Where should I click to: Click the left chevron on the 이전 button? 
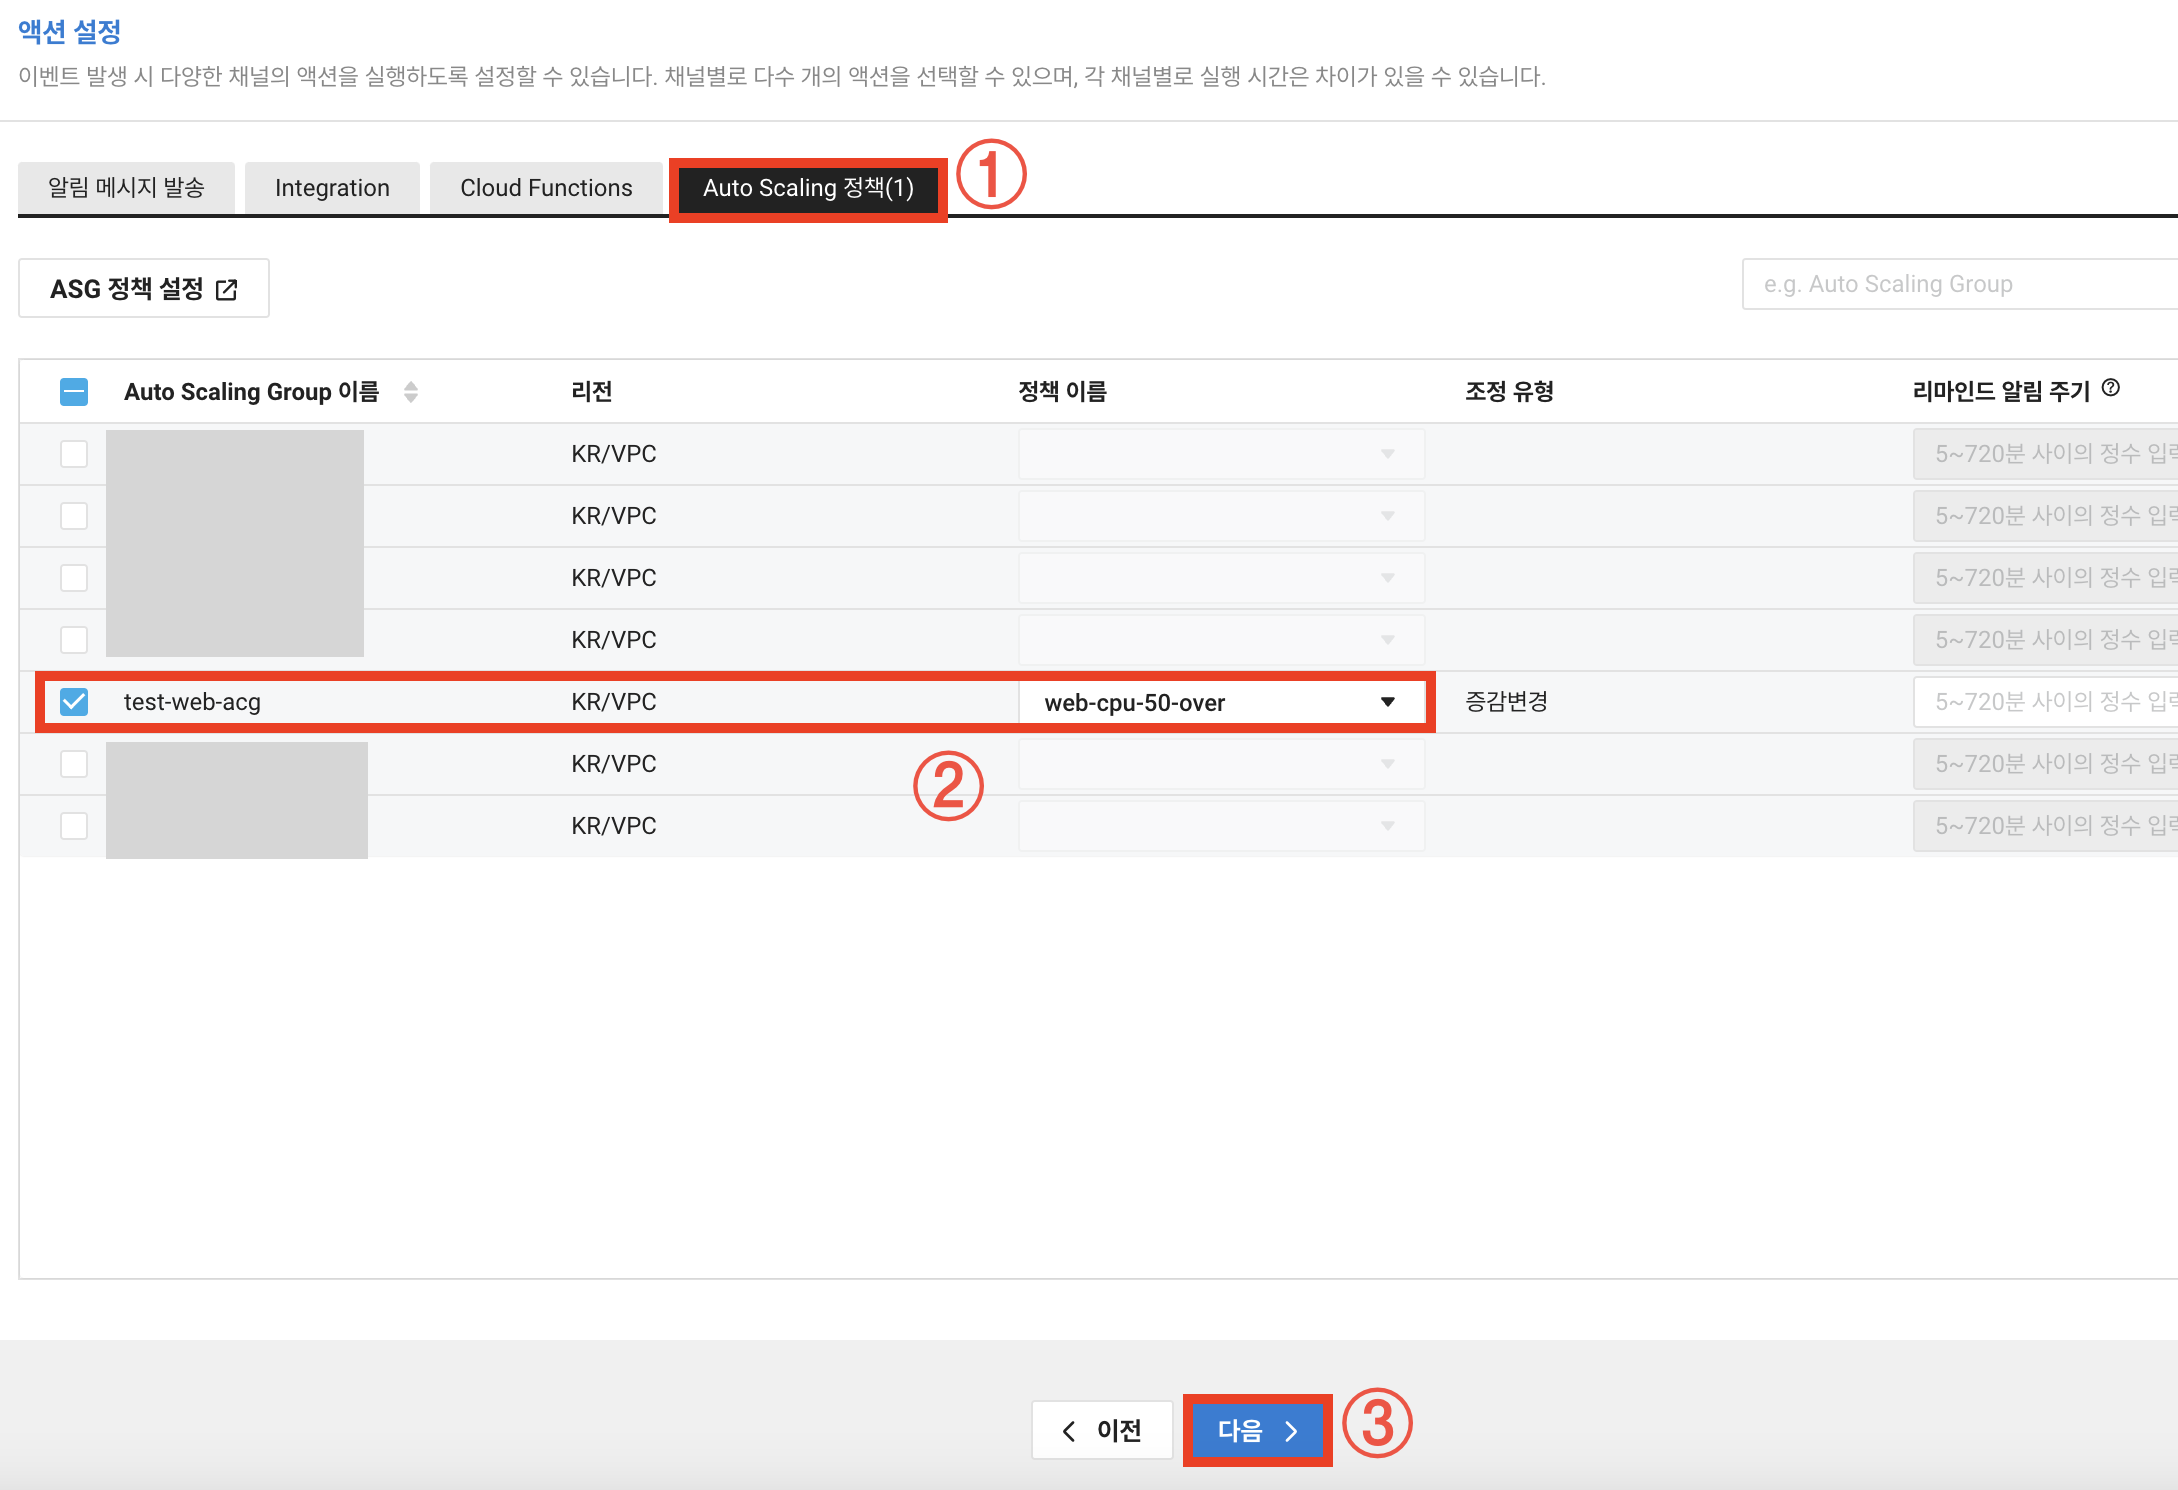click(x=1069, y=1431)
